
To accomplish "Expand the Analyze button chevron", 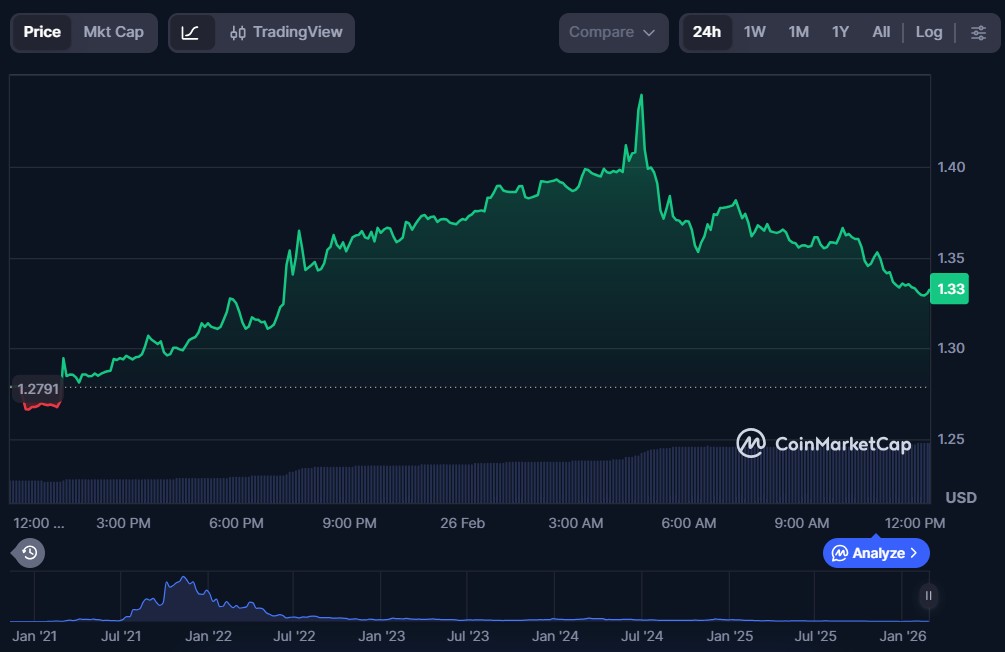I will [914, 553].
